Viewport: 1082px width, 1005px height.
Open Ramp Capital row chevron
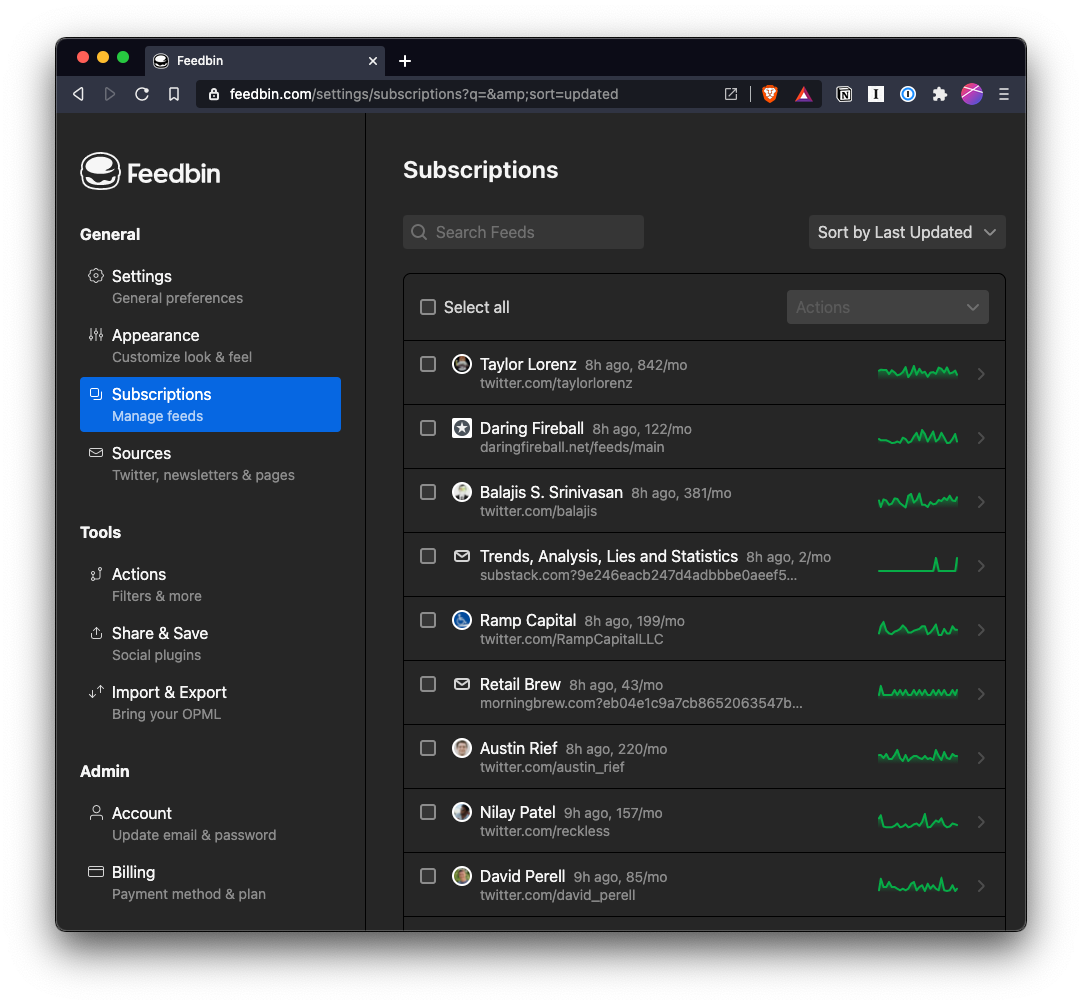coord(981,630)
